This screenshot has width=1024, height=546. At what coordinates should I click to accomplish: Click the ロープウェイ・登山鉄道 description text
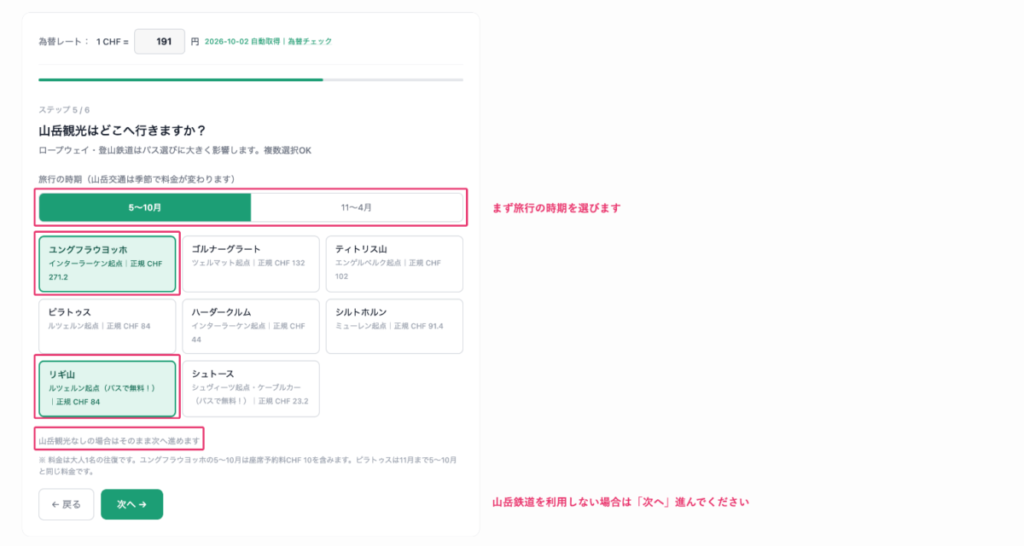(x=175, y=150)
